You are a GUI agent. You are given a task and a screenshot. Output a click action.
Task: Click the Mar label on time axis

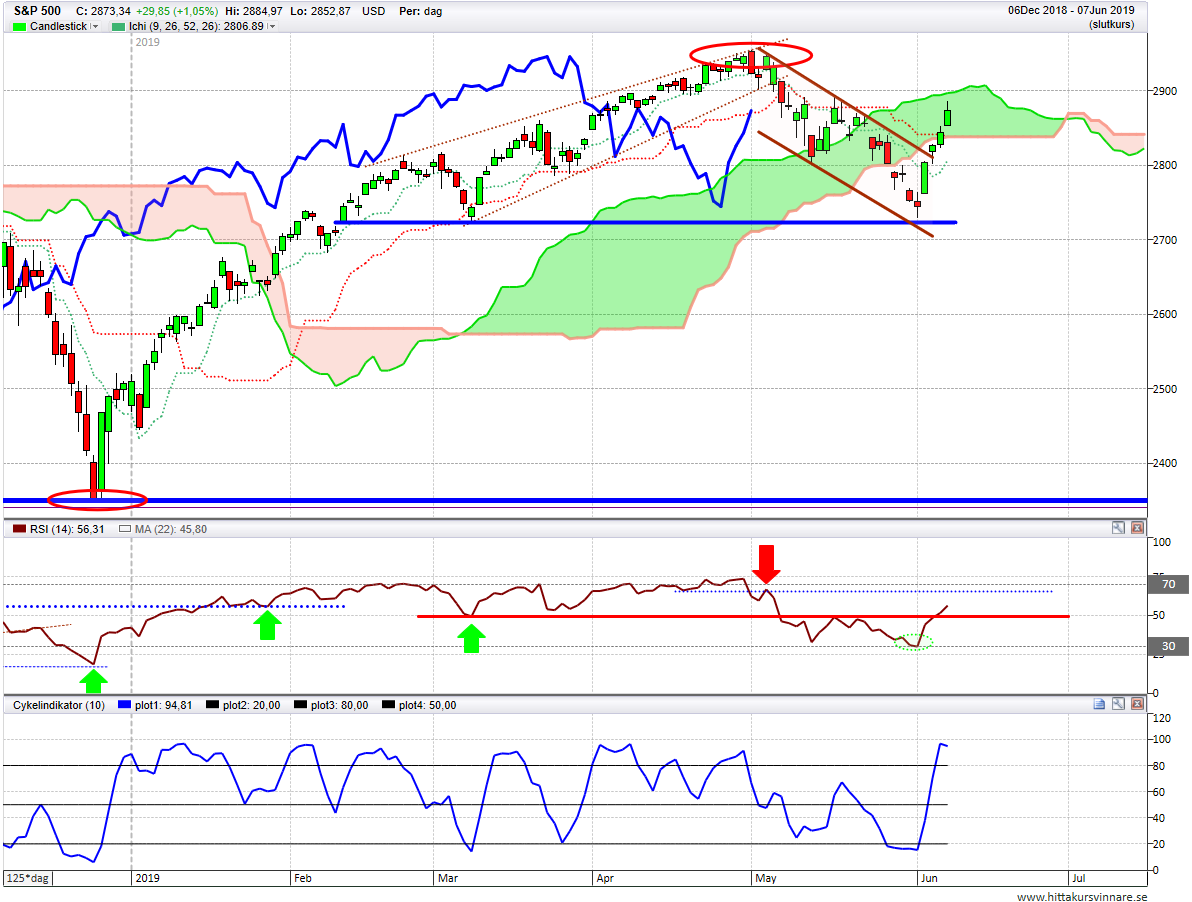coord(448,878)
